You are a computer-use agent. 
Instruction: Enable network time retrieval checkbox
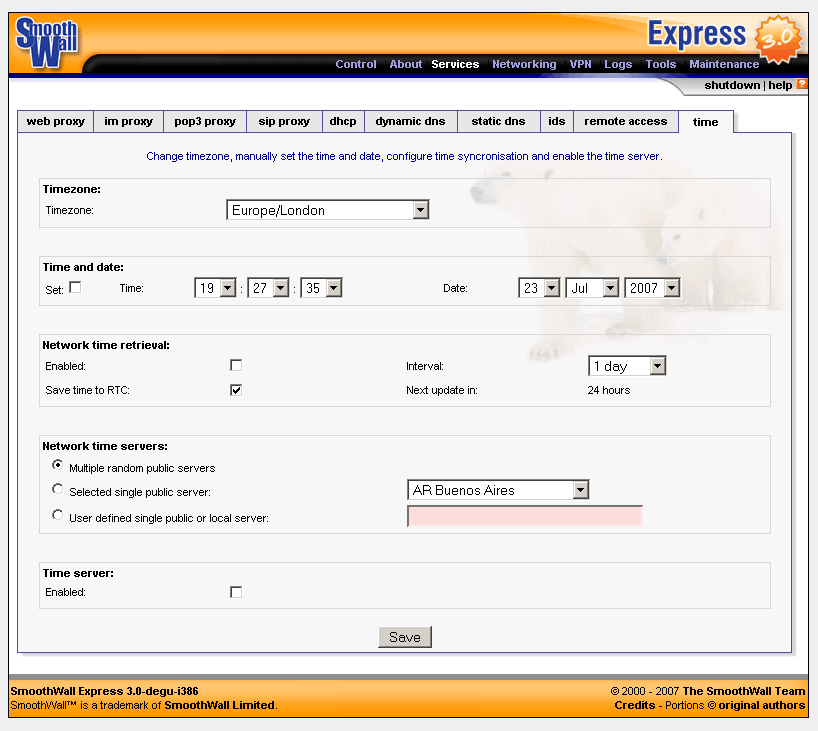(x=236, y=365)
